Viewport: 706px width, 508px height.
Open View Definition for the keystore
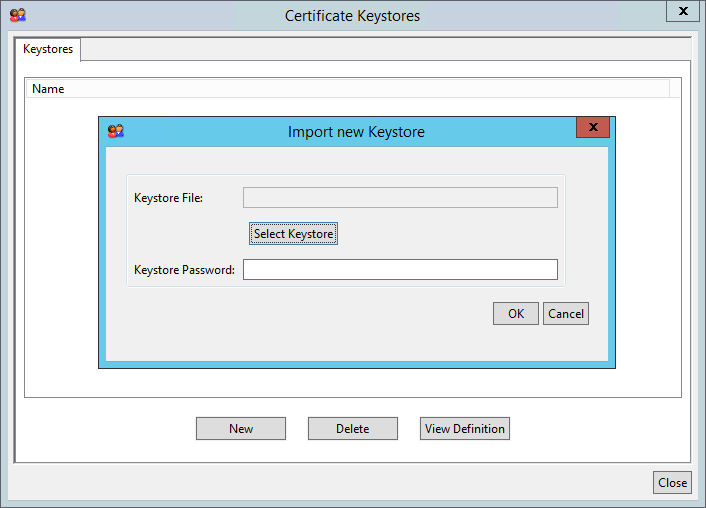pyautogui.click(x=465, y=429)
